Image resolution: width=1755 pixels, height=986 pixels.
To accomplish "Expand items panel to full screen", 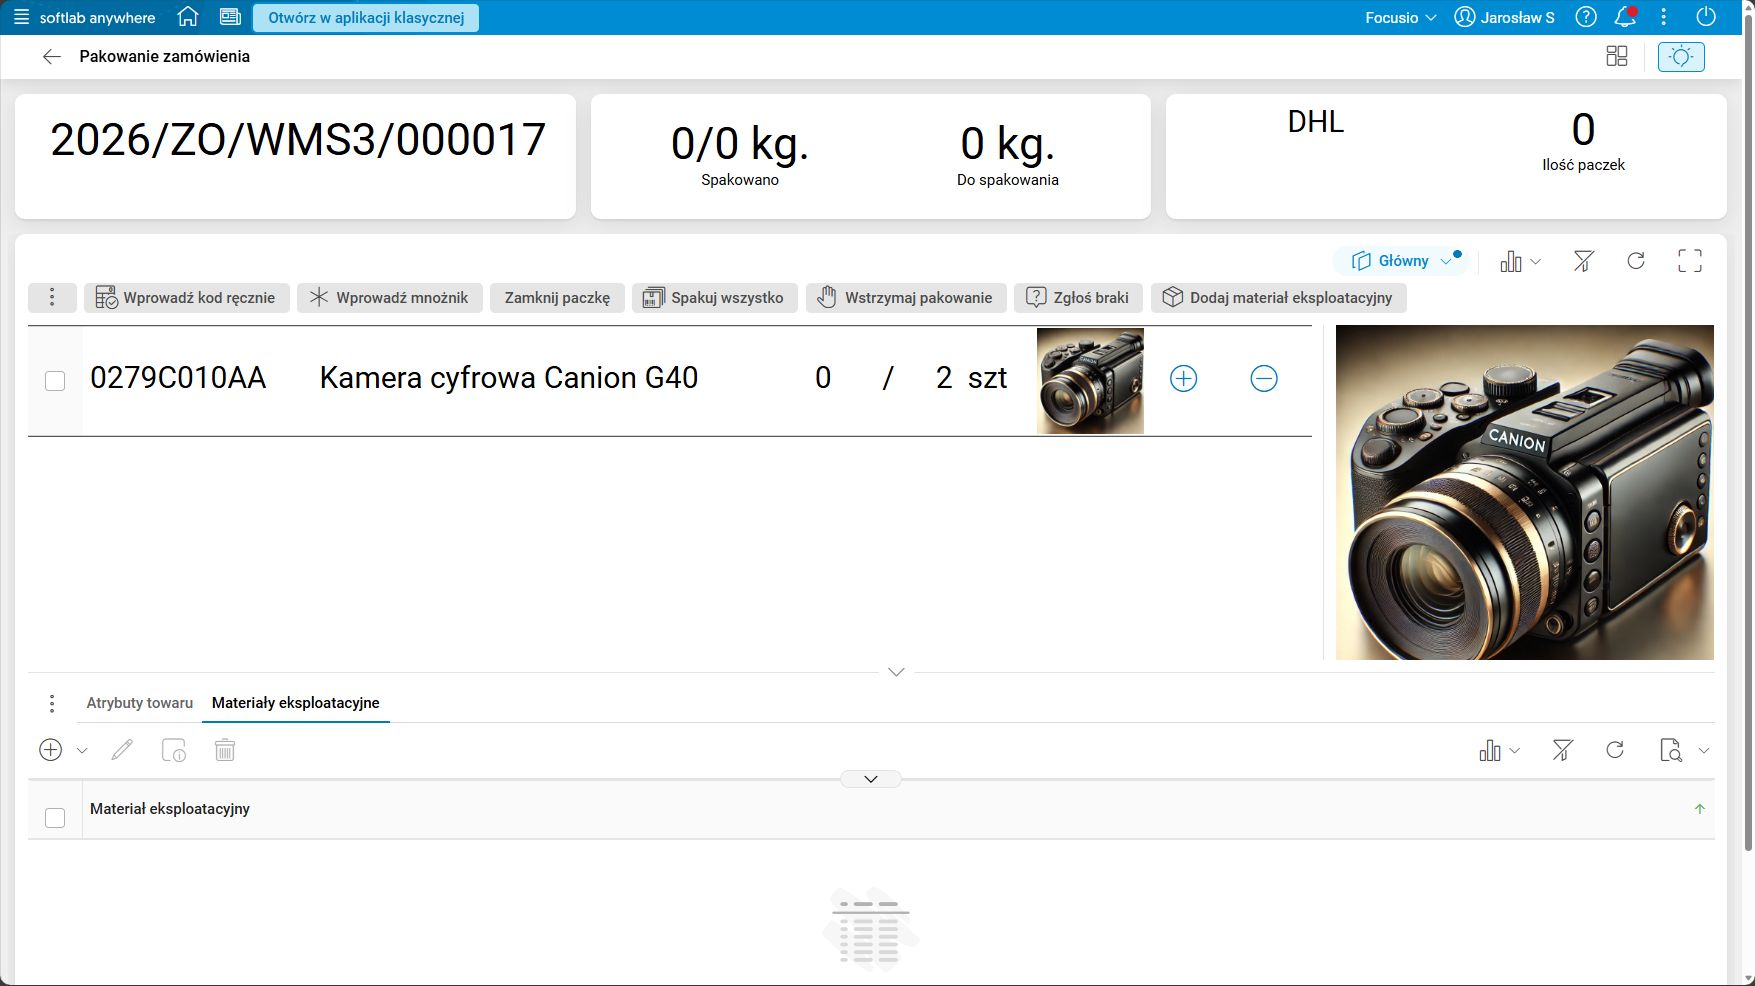I will point(1690,261).
